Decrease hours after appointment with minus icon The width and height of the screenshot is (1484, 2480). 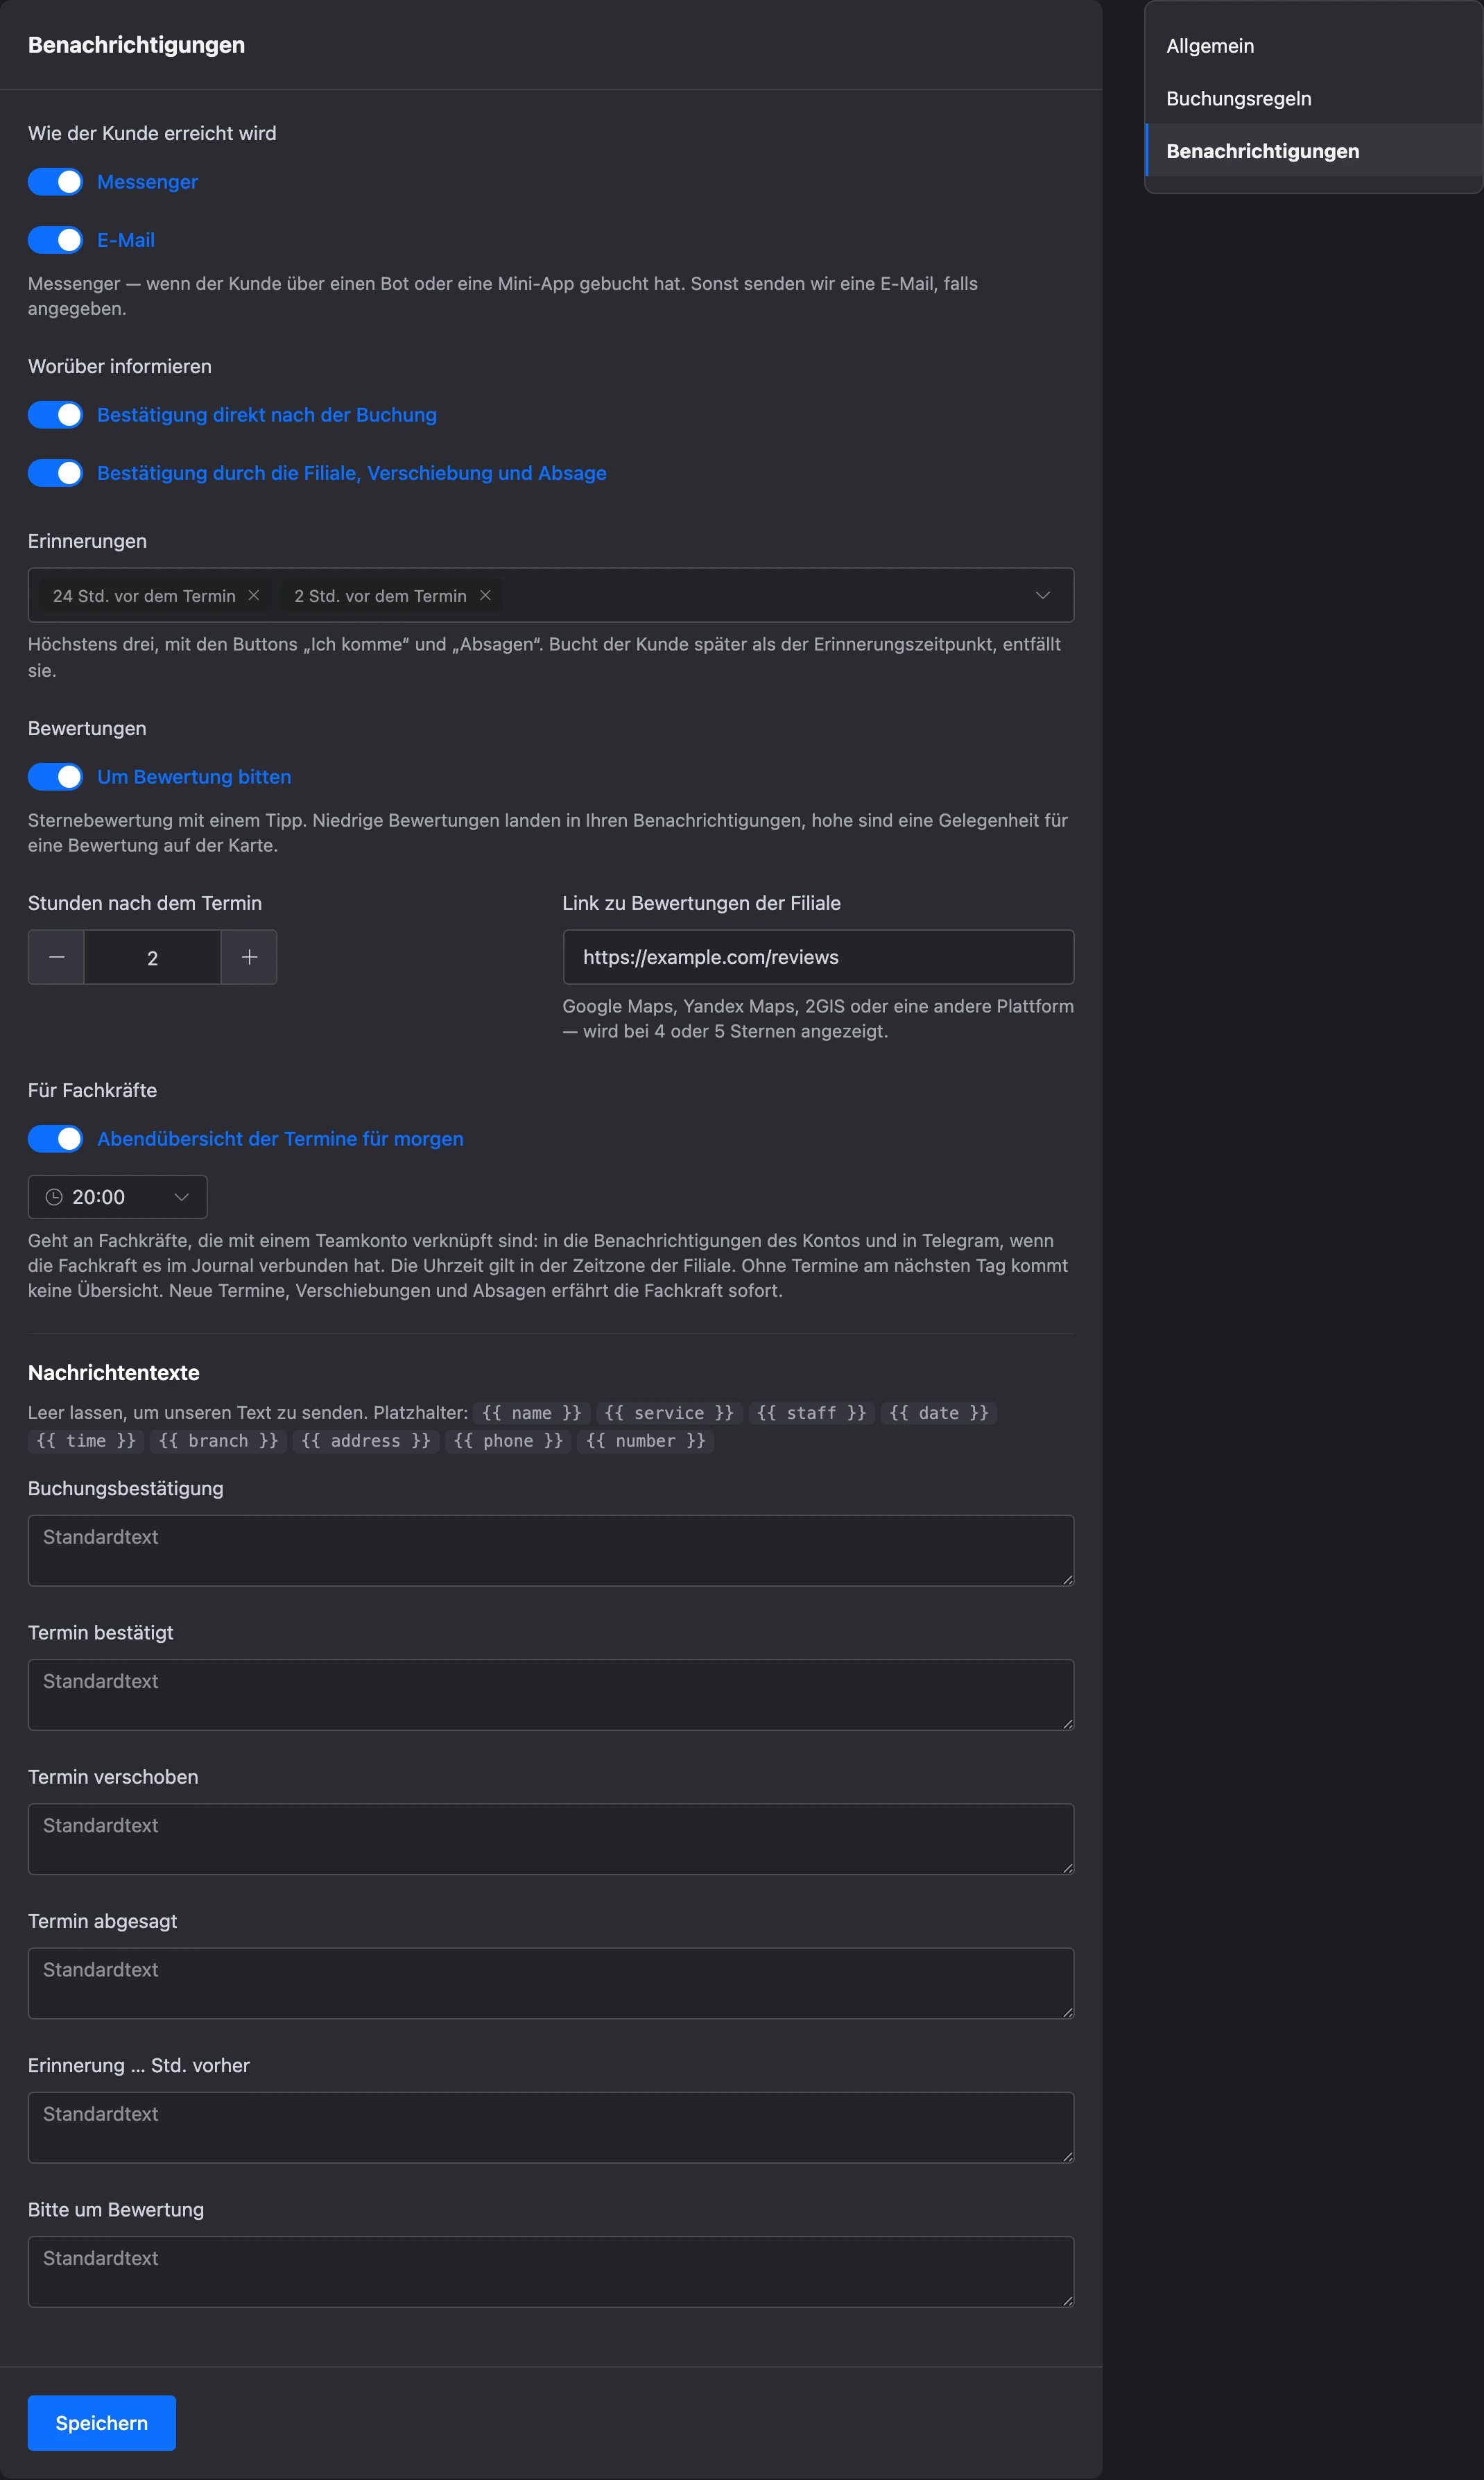click(x=57, y=957)
